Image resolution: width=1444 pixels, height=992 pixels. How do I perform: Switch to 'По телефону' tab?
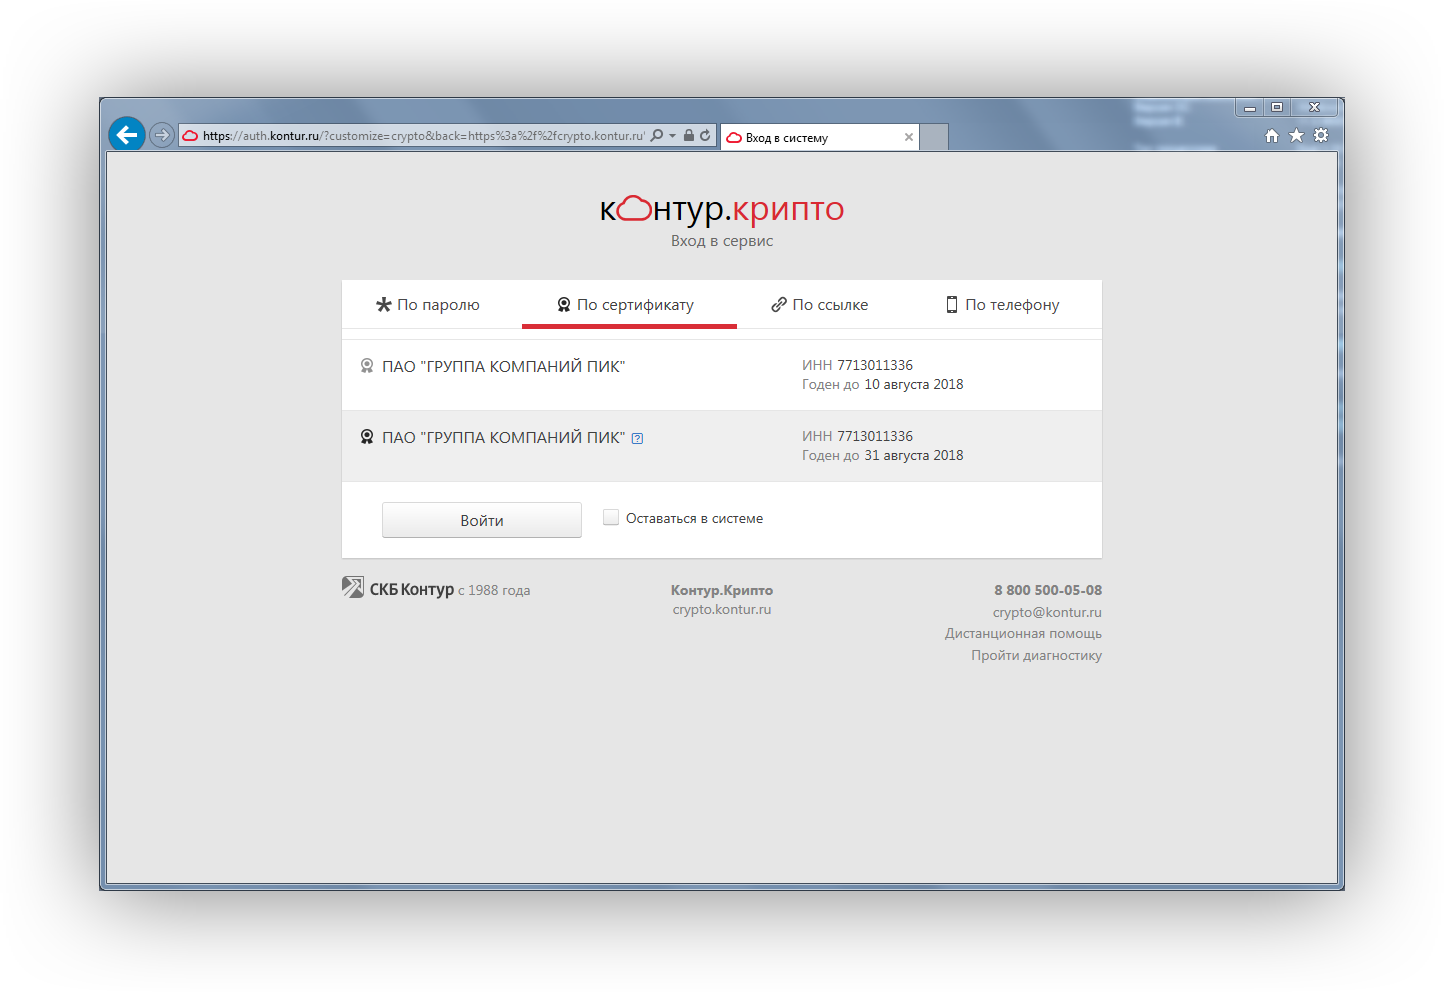tap(1003, 305)
